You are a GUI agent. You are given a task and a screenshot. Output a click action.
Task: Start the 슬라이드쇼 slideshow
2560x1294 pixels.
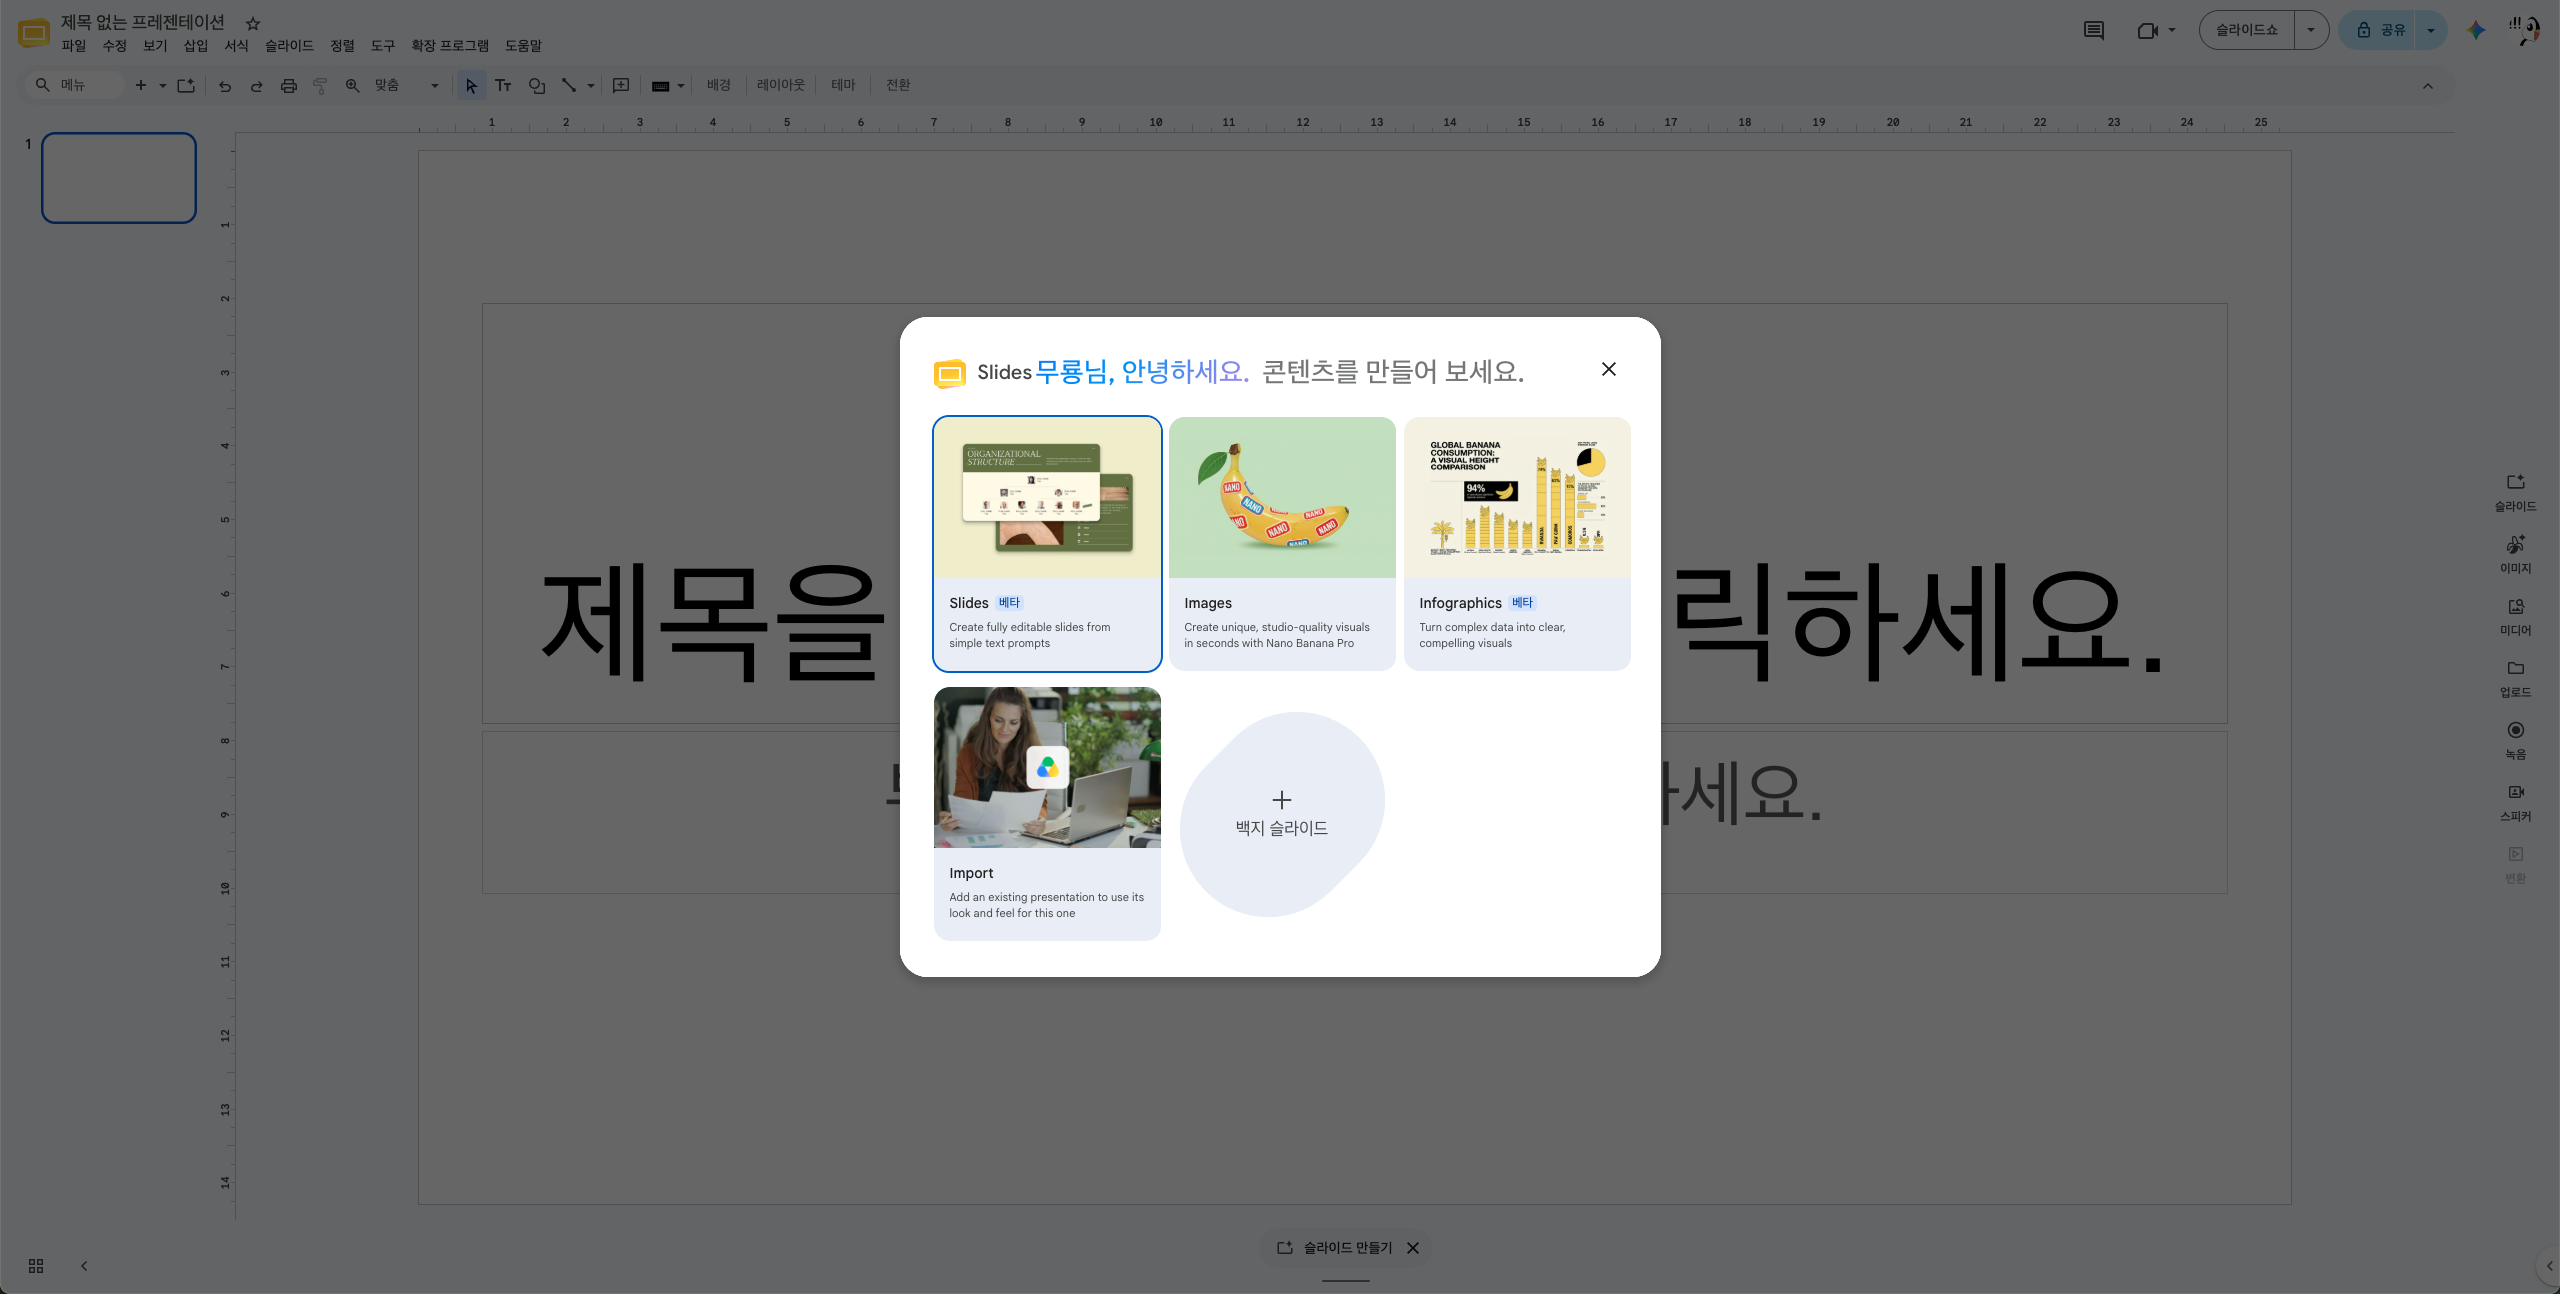click(x=2247, y=30)
